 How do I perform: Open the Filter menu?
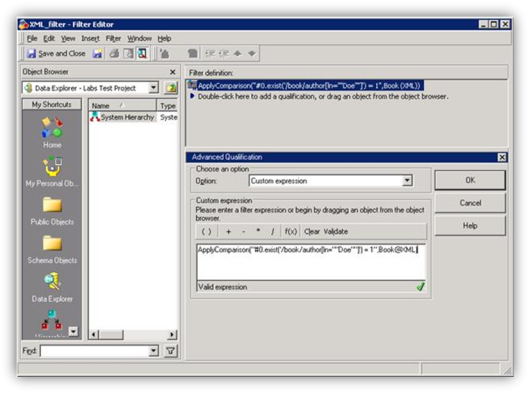[113, 38]
